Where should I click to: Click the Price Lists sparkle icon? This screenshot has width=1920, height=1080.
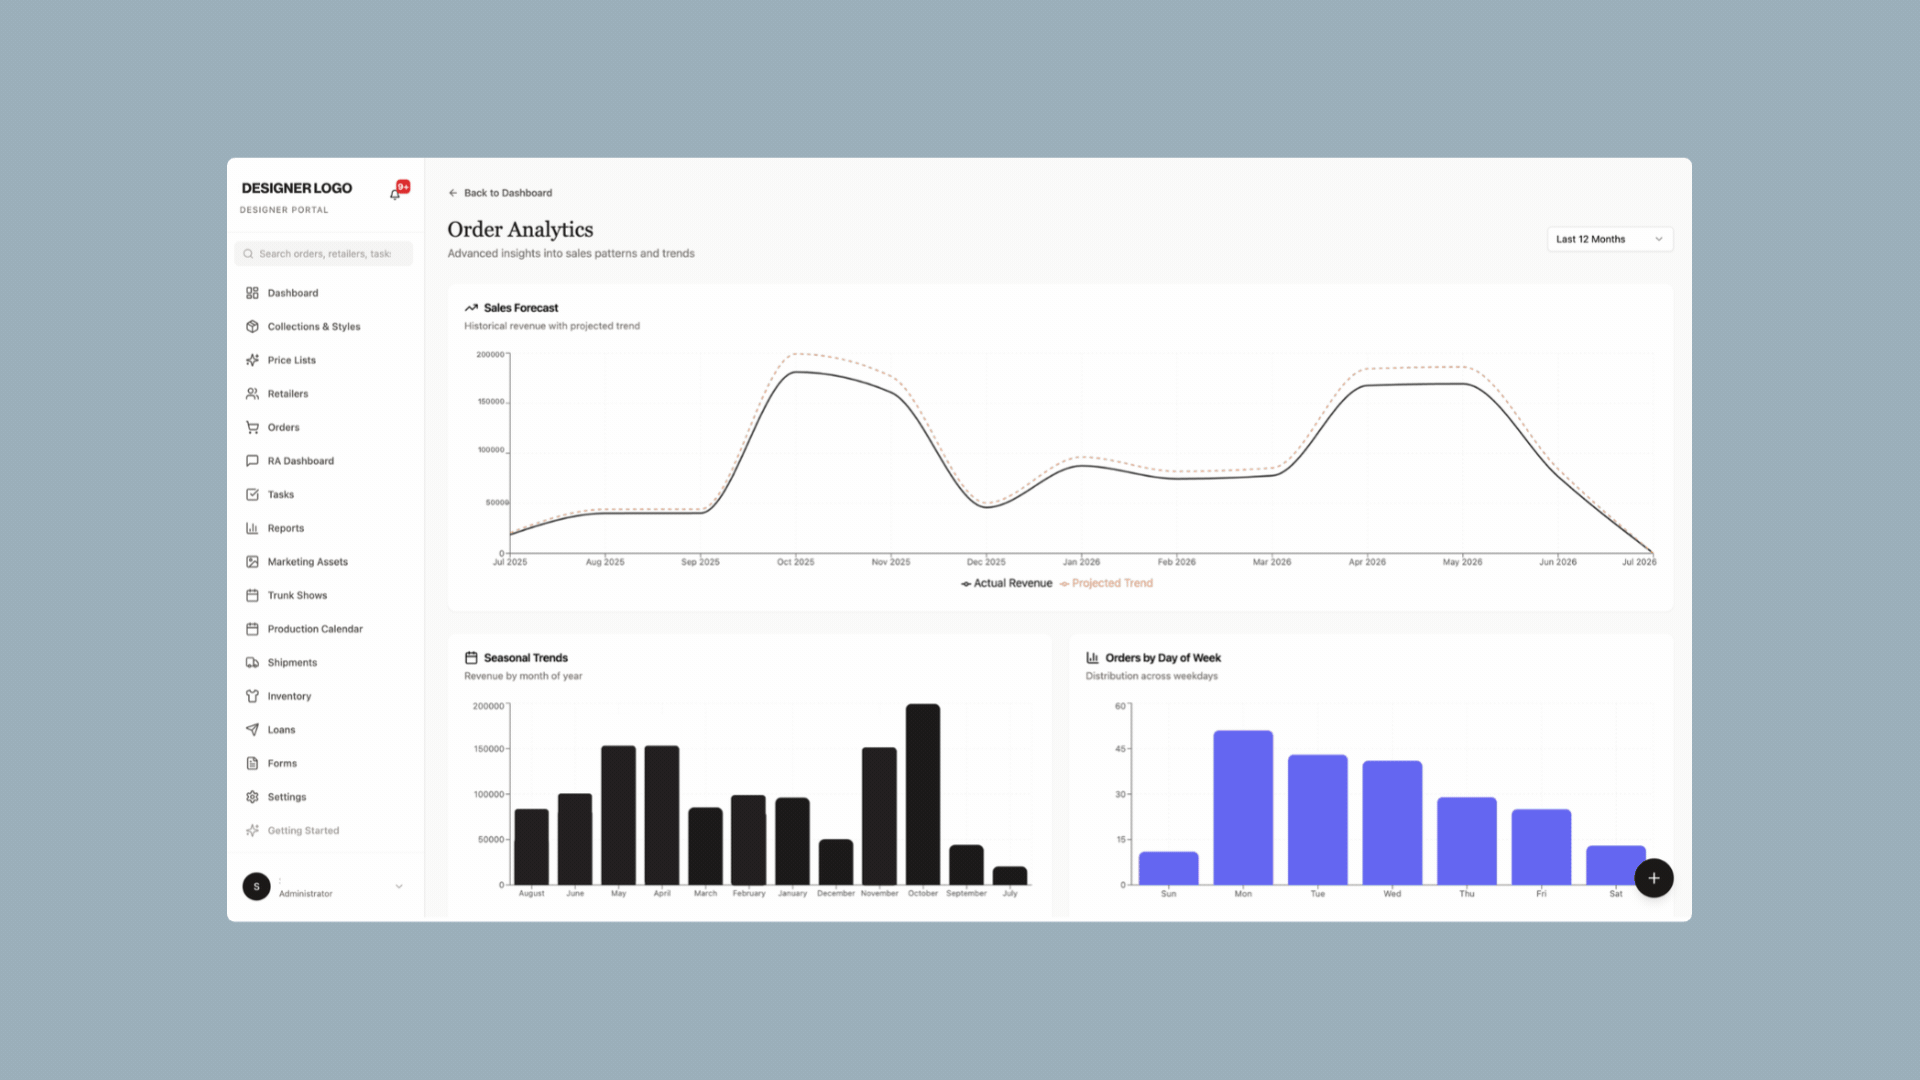pyautogui.click(x=252, y=360)
